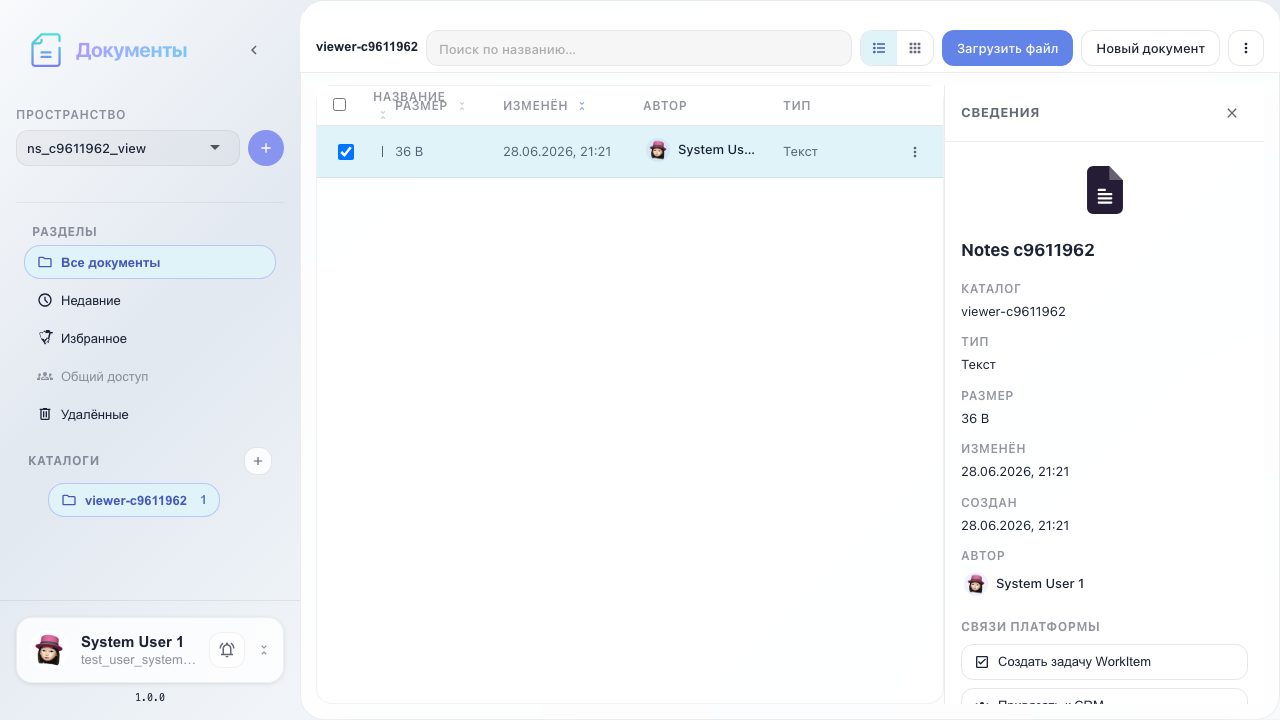This screenshot has height=720, width=1280.
Task: Open the row actions menu for the document
Action: (x=915, y=152)
